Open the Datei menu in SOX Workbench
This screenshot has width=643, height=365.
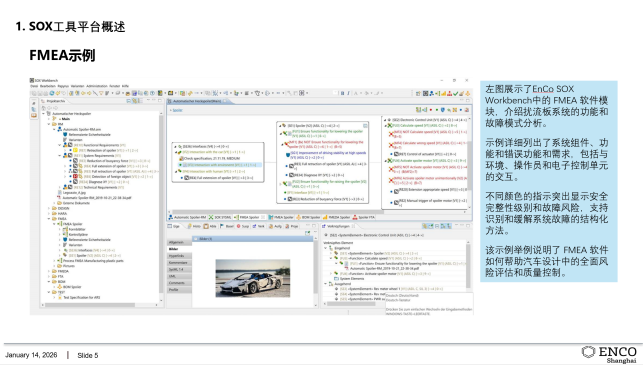(34, 86)
